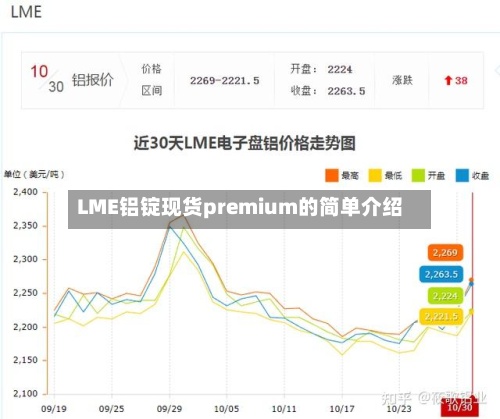Click the LME heading text
Image resolution: width=500 pixels, height=419 pixels.
(x=26, y=12)
